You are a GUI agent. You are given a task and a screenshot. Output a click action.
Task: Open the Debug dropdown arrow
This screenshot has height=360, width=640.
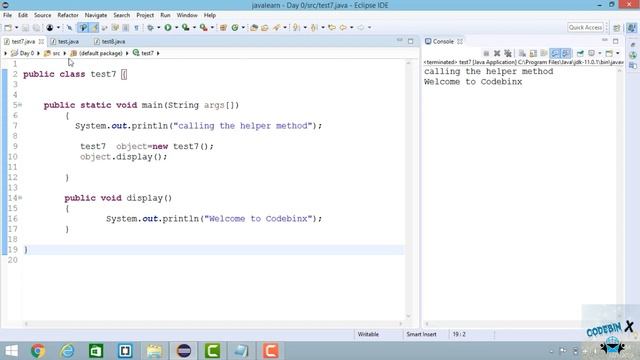[x=158, y=27]
